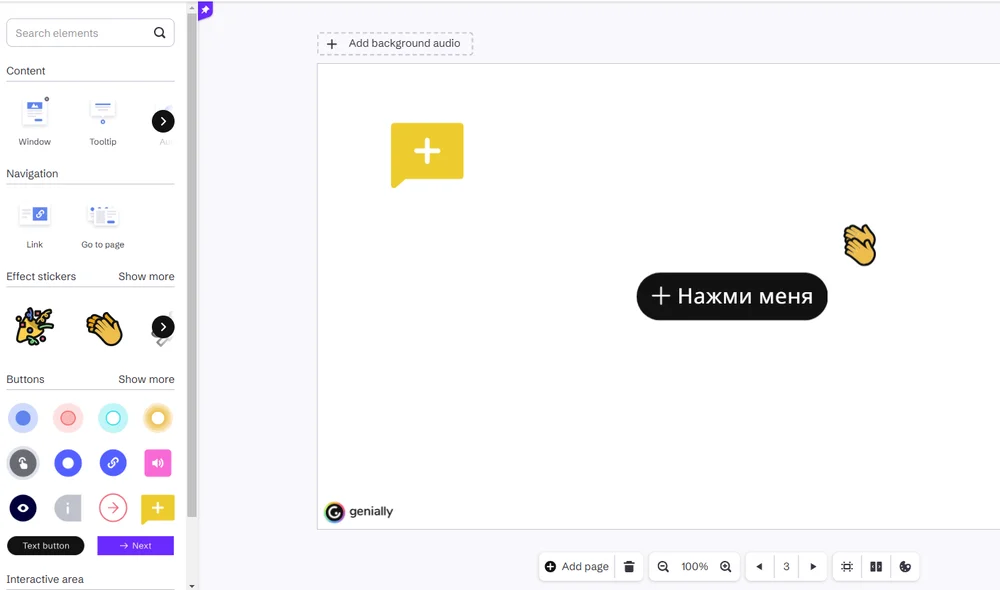The height and width of the screenshot is (590, 1000).
Task: Expand Effect stickers carousel arrow
Action: (163, 327)
